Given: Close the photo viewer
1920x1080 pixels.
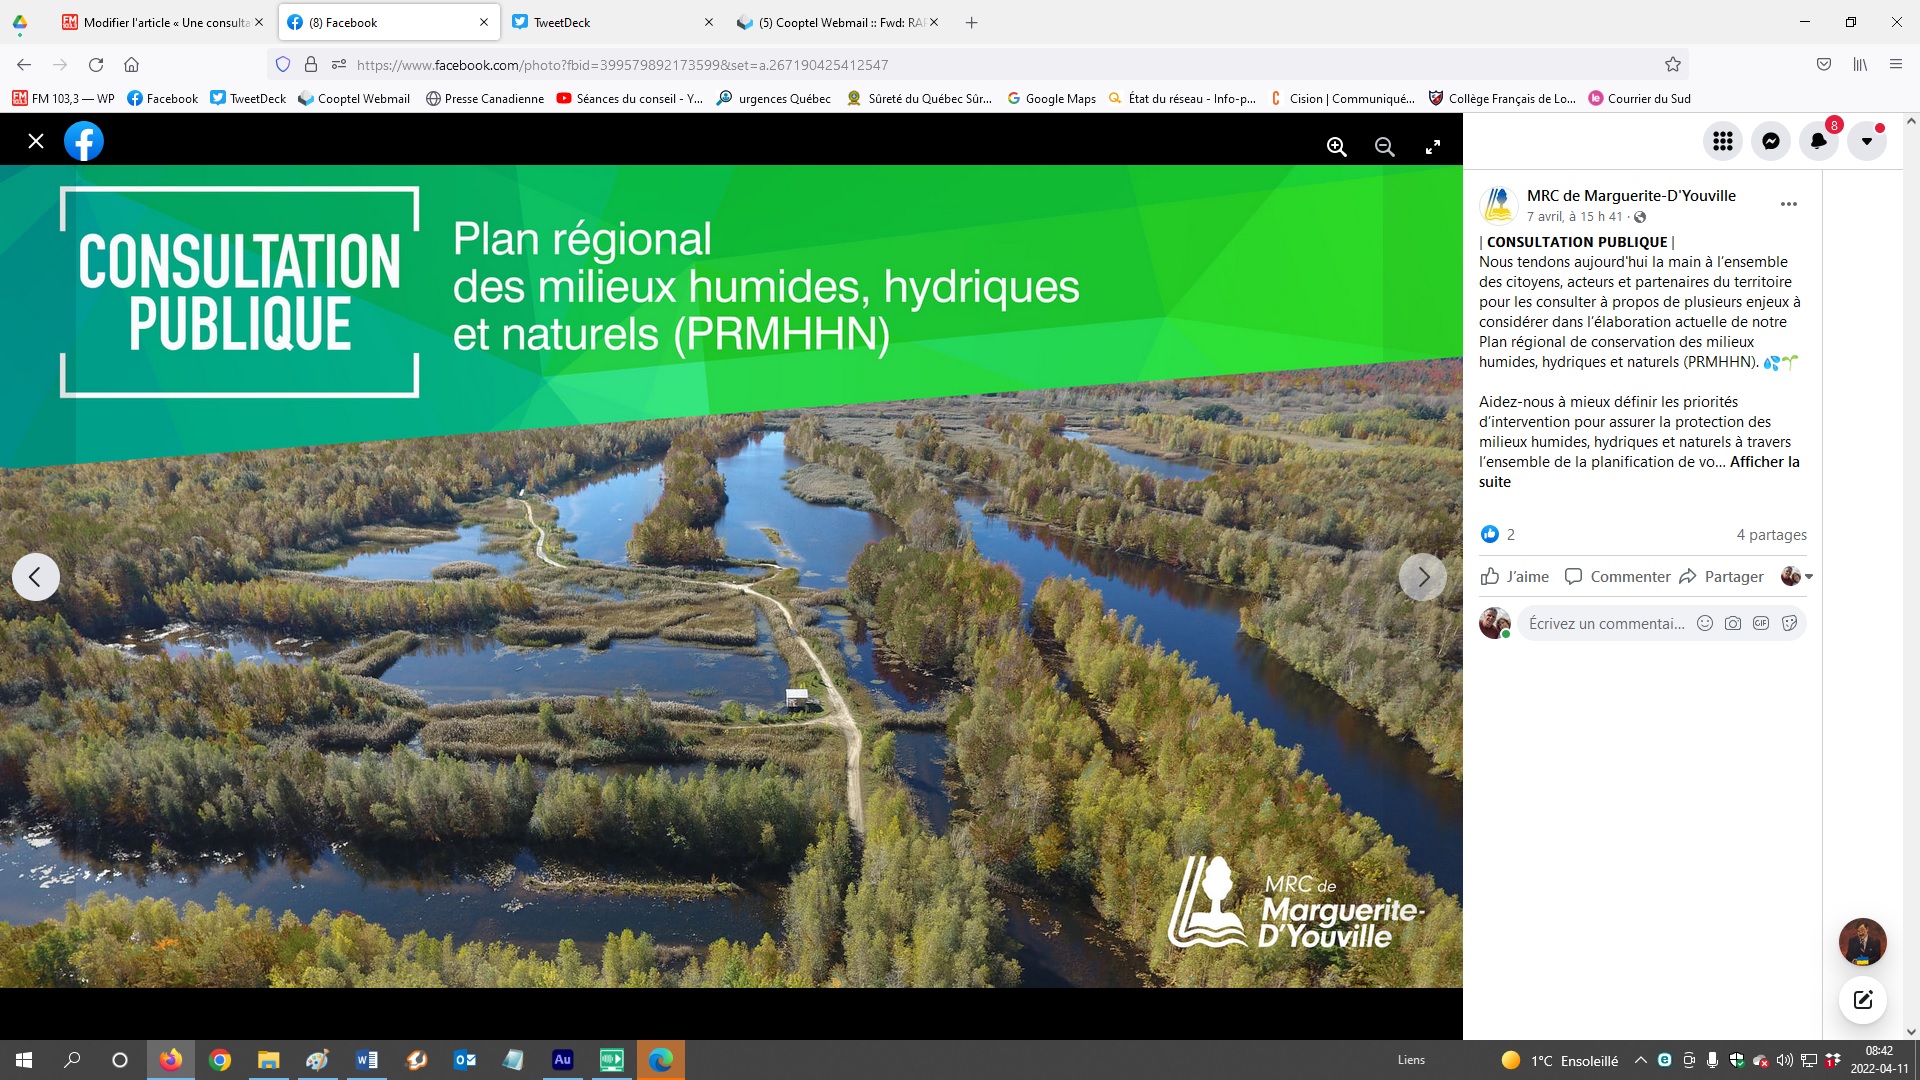Looking at the screenshot, I should click(x=36, y=141).
